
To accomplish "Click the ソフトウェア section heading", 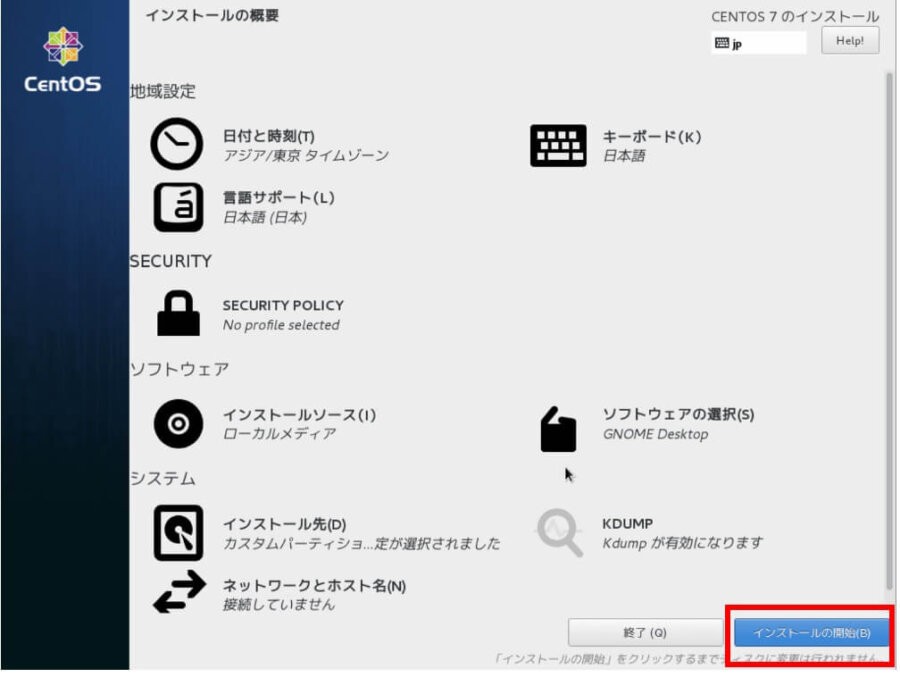I will 180,369.
